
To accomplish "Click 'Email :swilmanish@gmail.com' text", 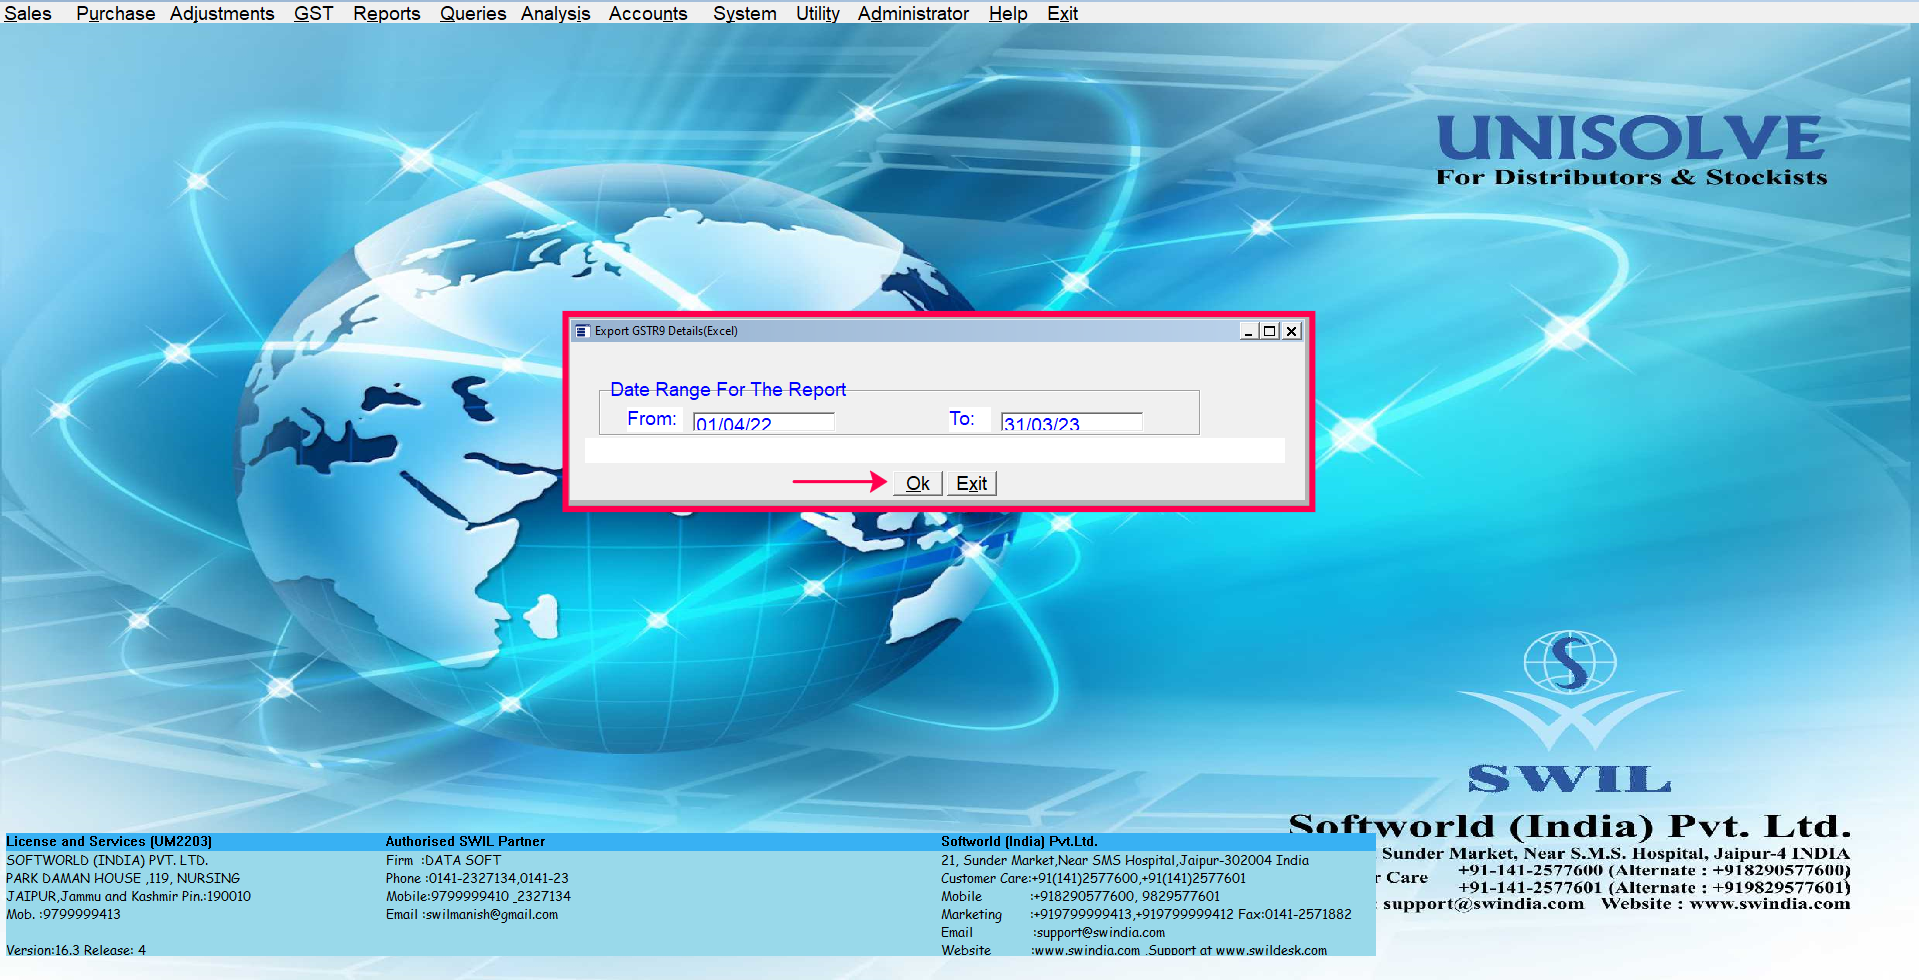I will tap(472, 914).
